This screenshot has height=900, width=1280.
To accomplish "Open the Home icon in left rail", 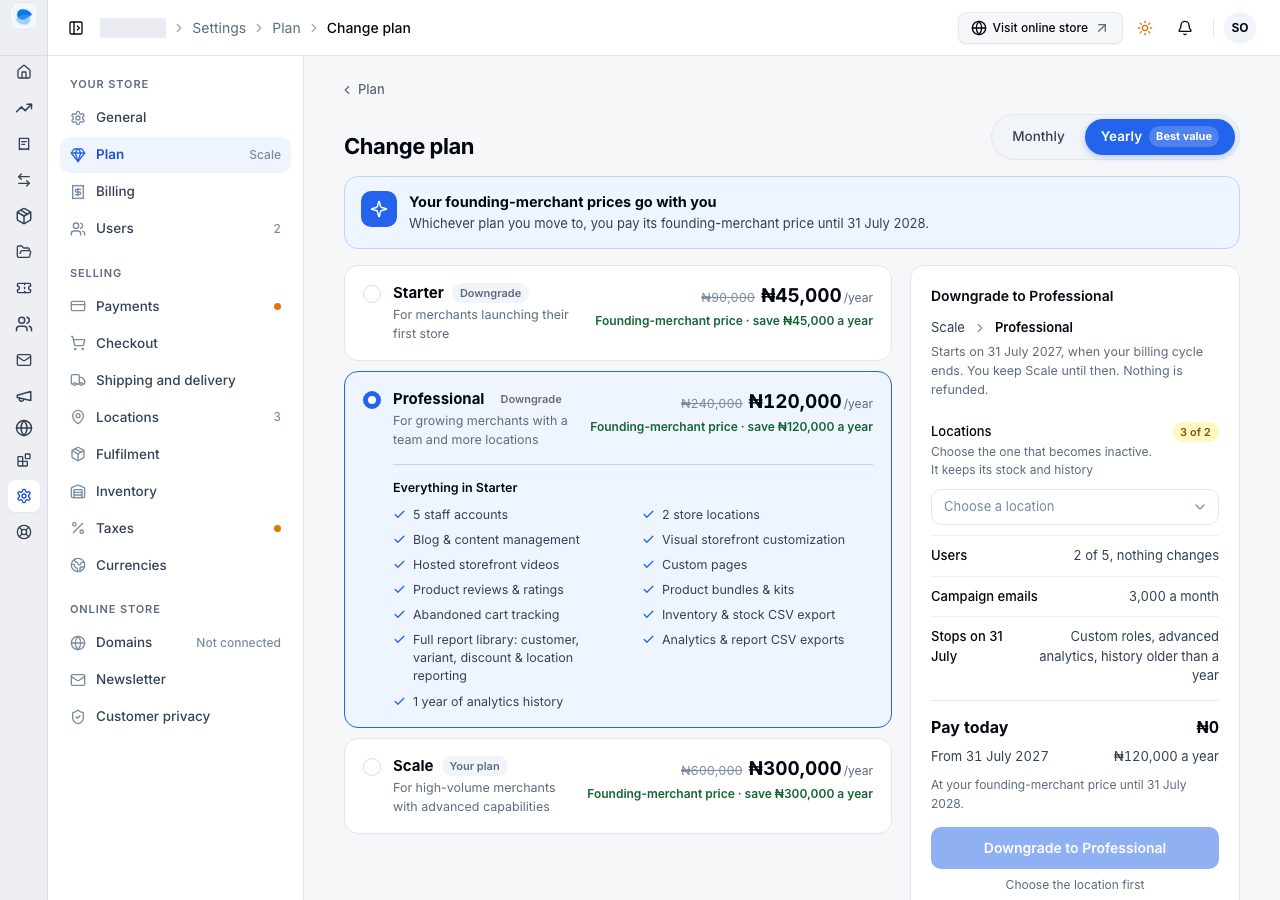I will (24, 72).
